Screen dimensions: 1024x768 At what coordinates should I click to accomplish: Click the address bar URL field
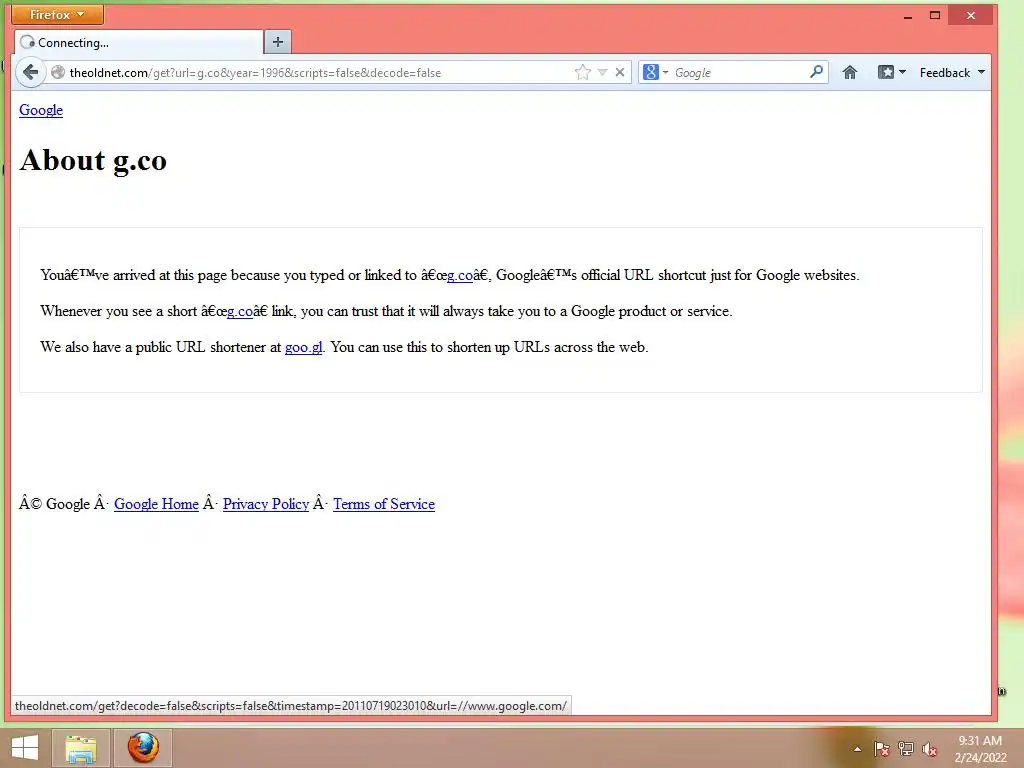tap(320, 72)
